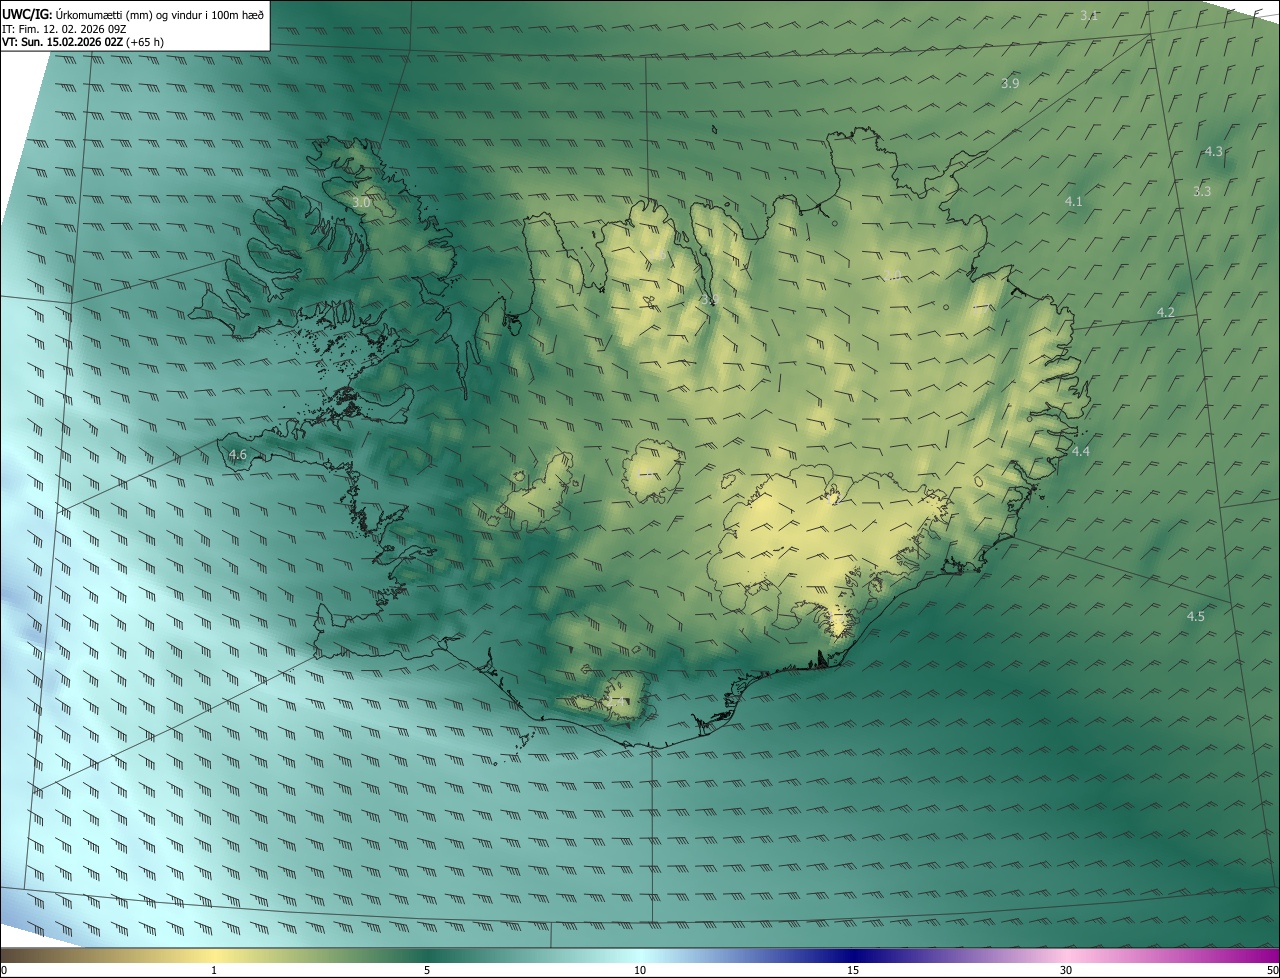Screen dimensions: 1280x978
Task: Click the '4.2' map value label
Action: (1165, 312)
